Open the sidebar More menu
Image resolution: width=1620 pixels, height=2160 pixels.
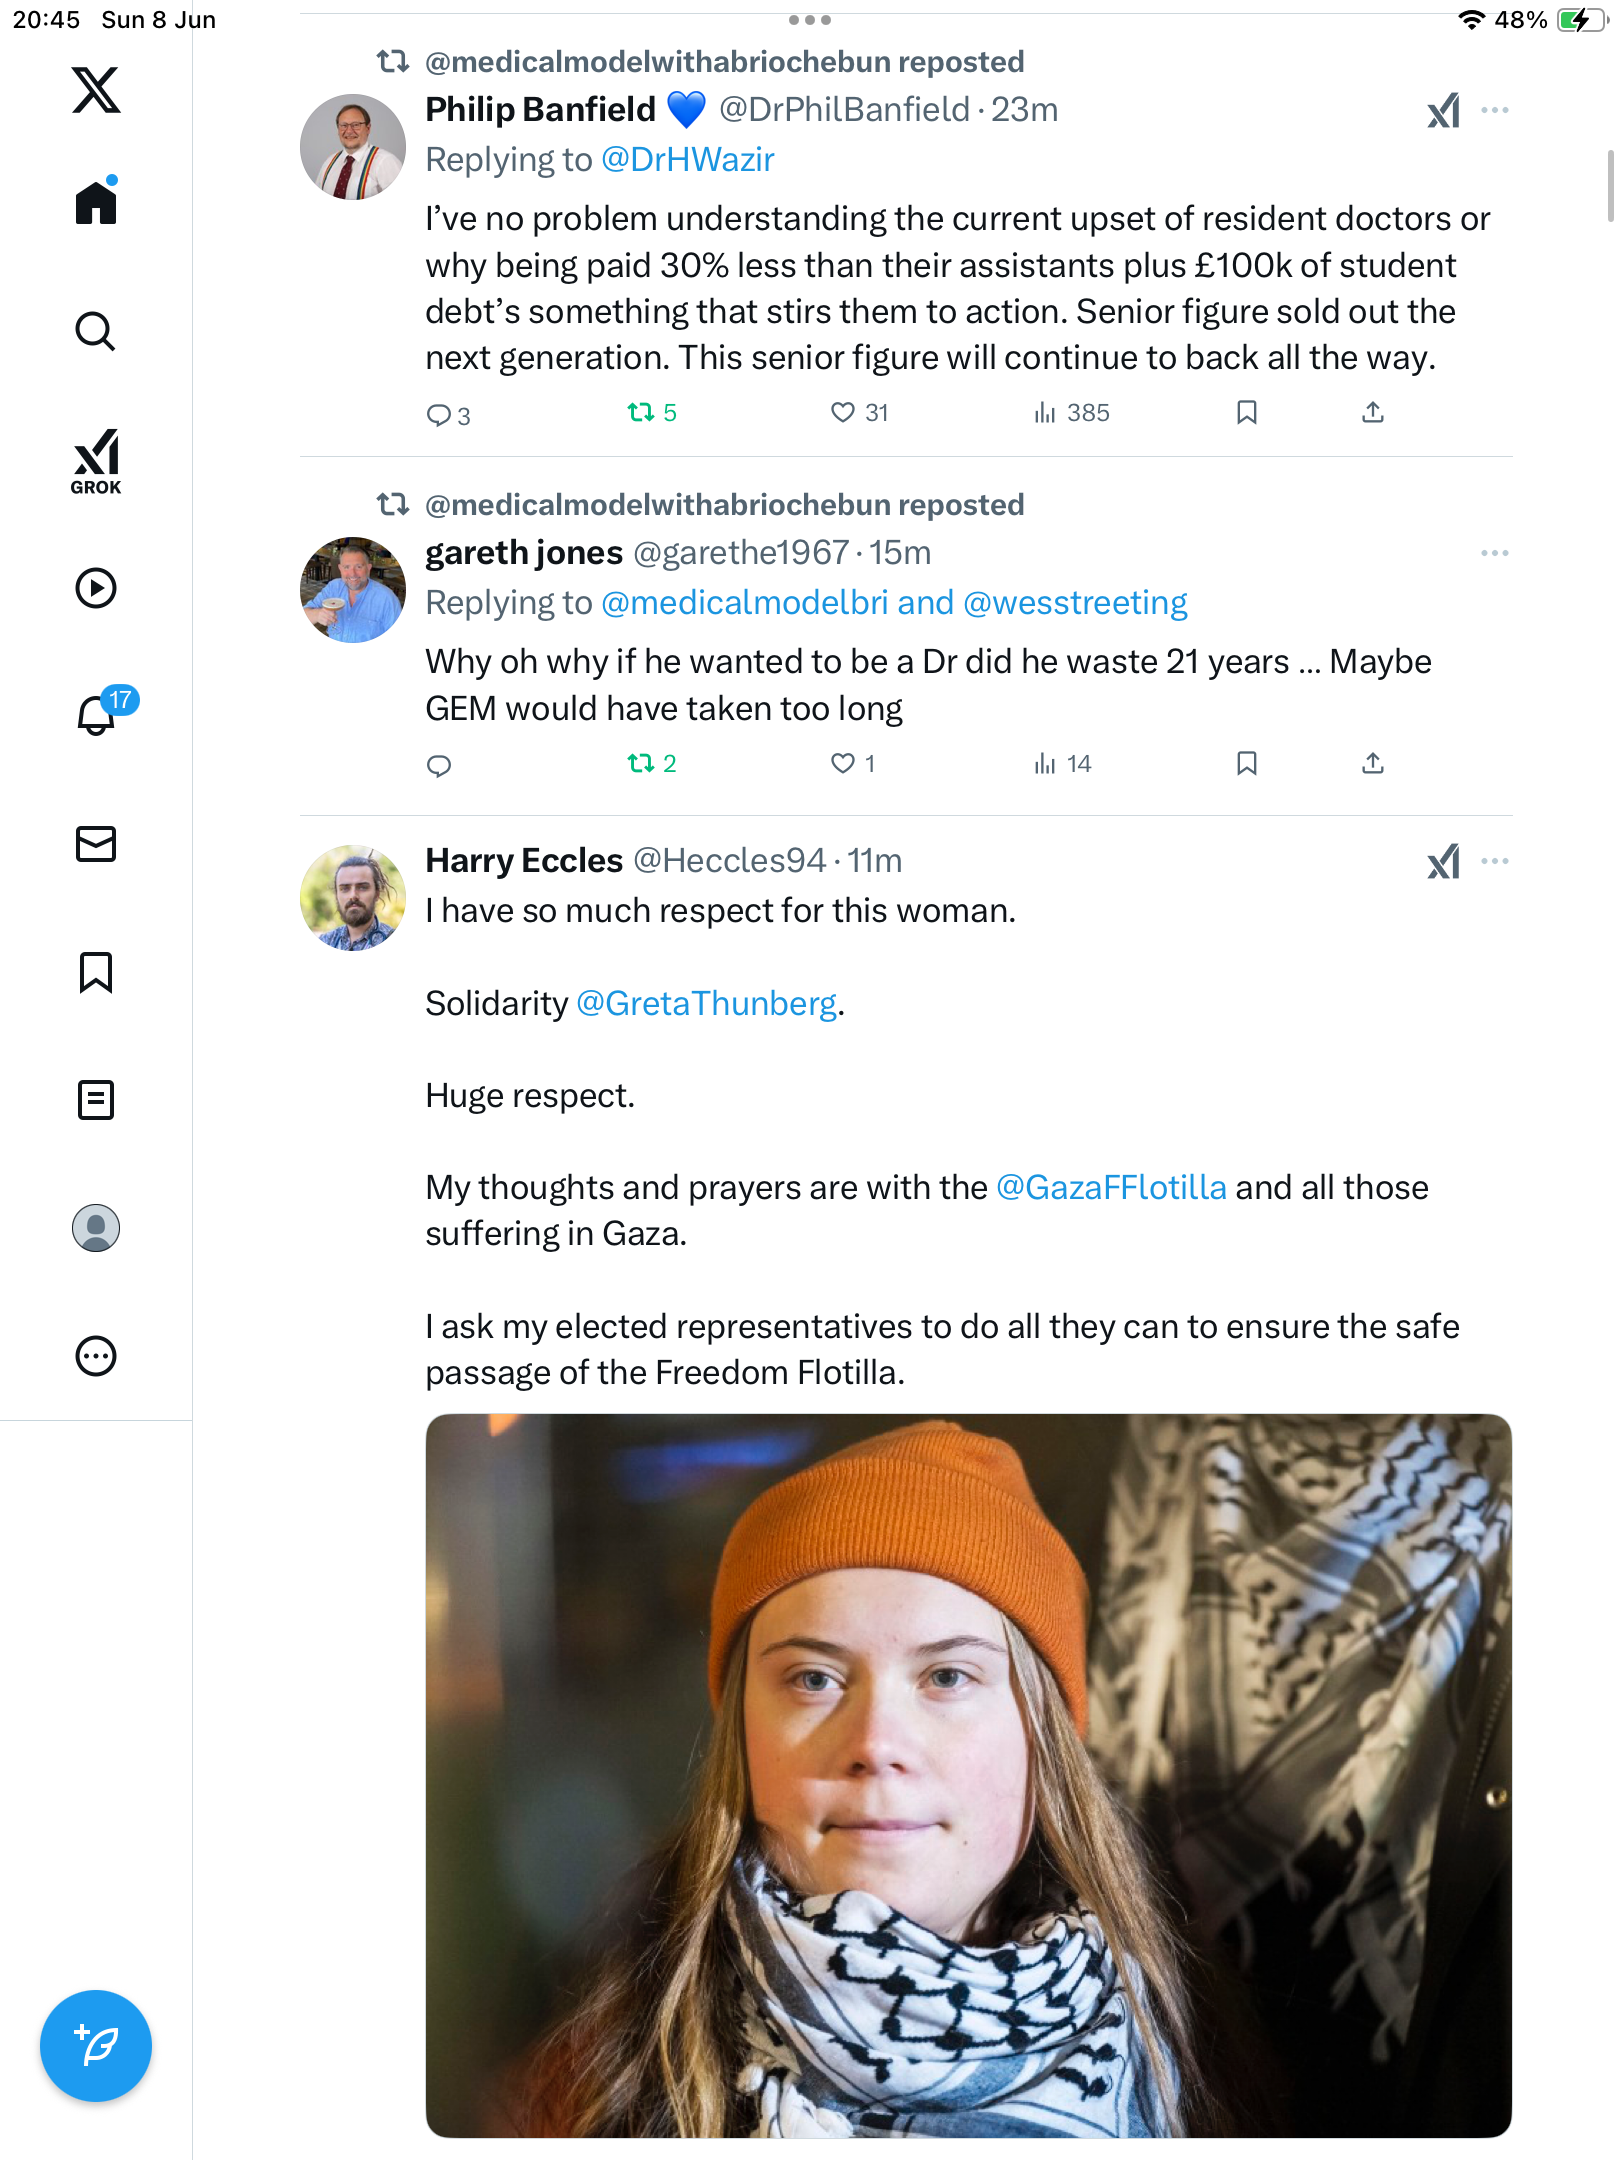[x=96, y=1356]
